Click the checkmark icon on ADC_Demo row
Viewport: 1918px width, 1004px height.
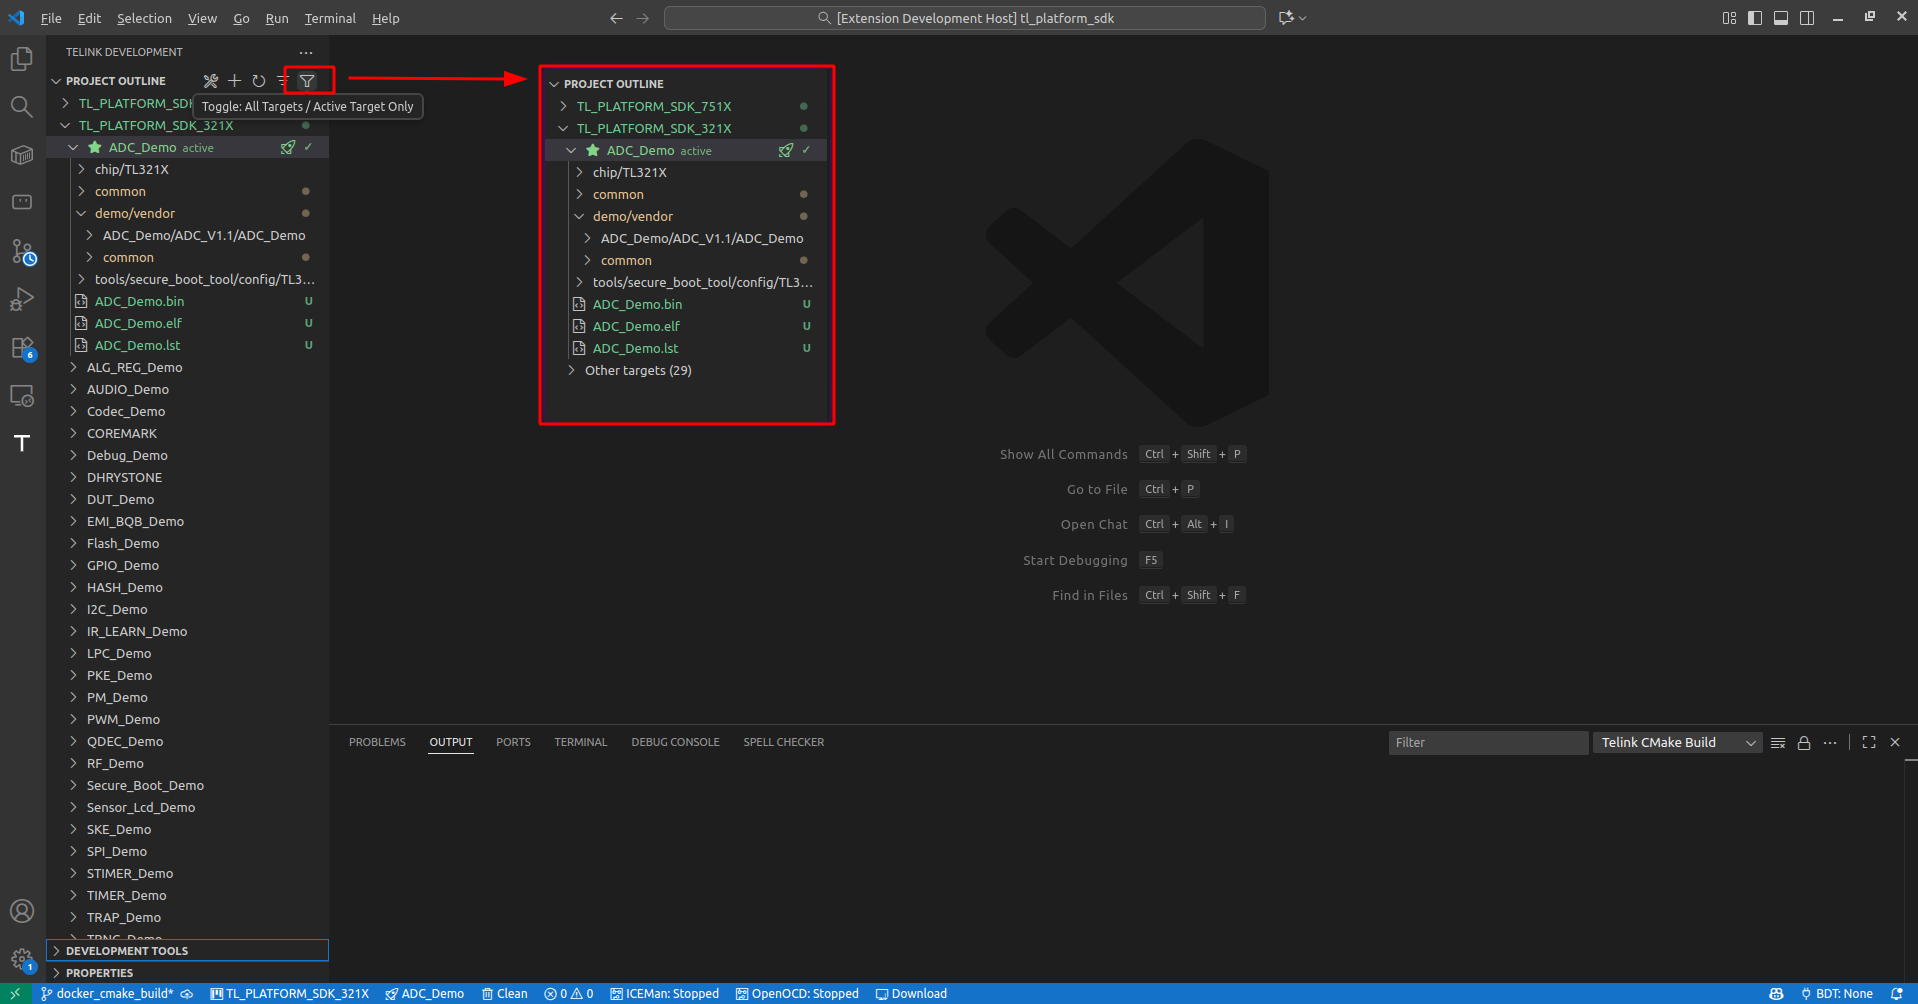coord(308,147)
